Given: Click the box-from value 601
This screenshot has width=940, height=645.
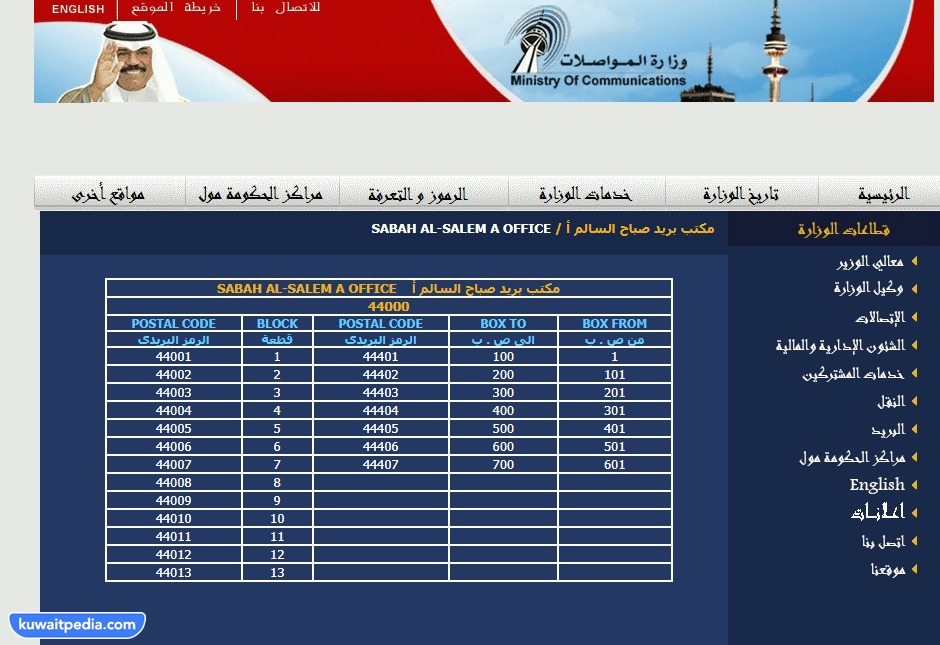Looking at the screenshot, I should point(614,465).
